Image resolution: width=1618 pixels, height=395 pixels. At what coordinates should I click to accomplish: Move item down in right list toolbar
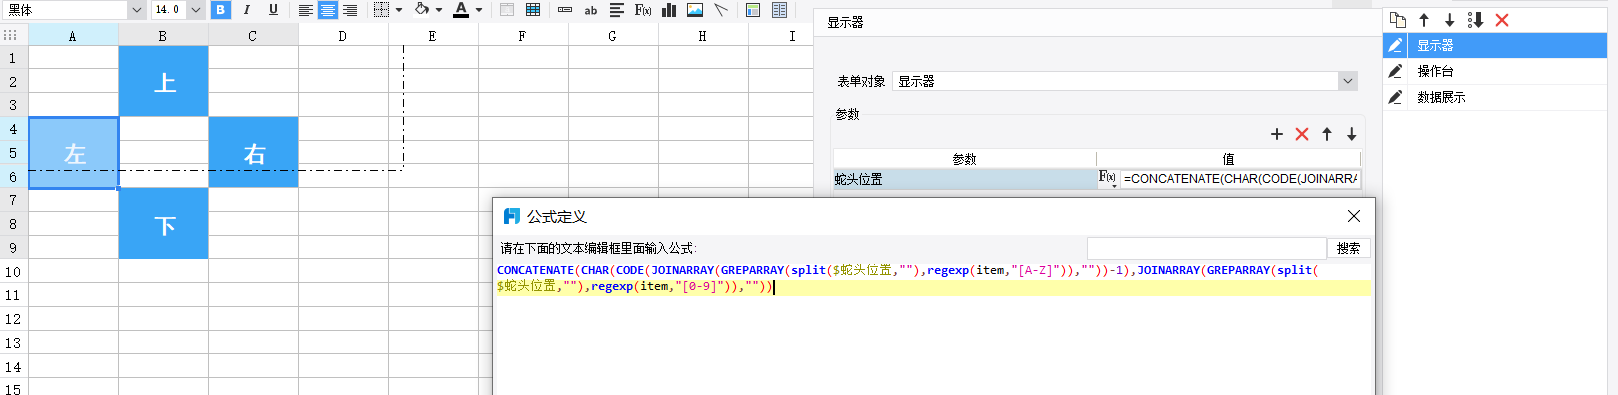point(1449,20)
